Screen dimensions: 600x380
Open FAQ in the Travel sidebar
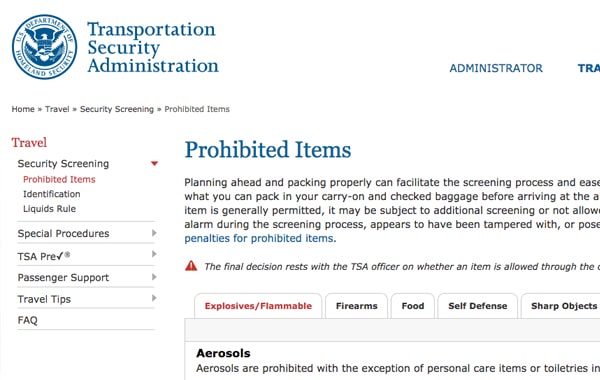(x=28, y=320)
